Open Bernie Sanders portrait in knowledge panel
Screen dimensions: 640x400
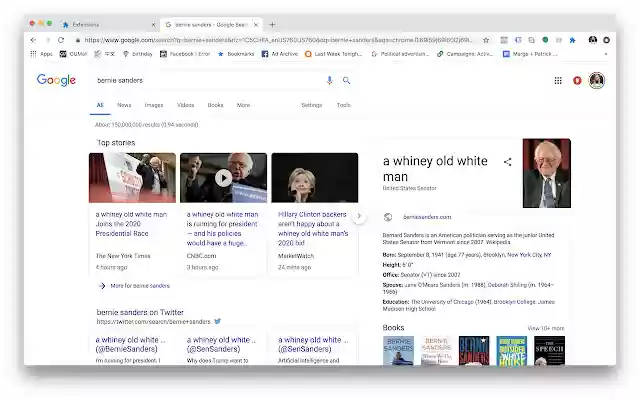(547, 173)
